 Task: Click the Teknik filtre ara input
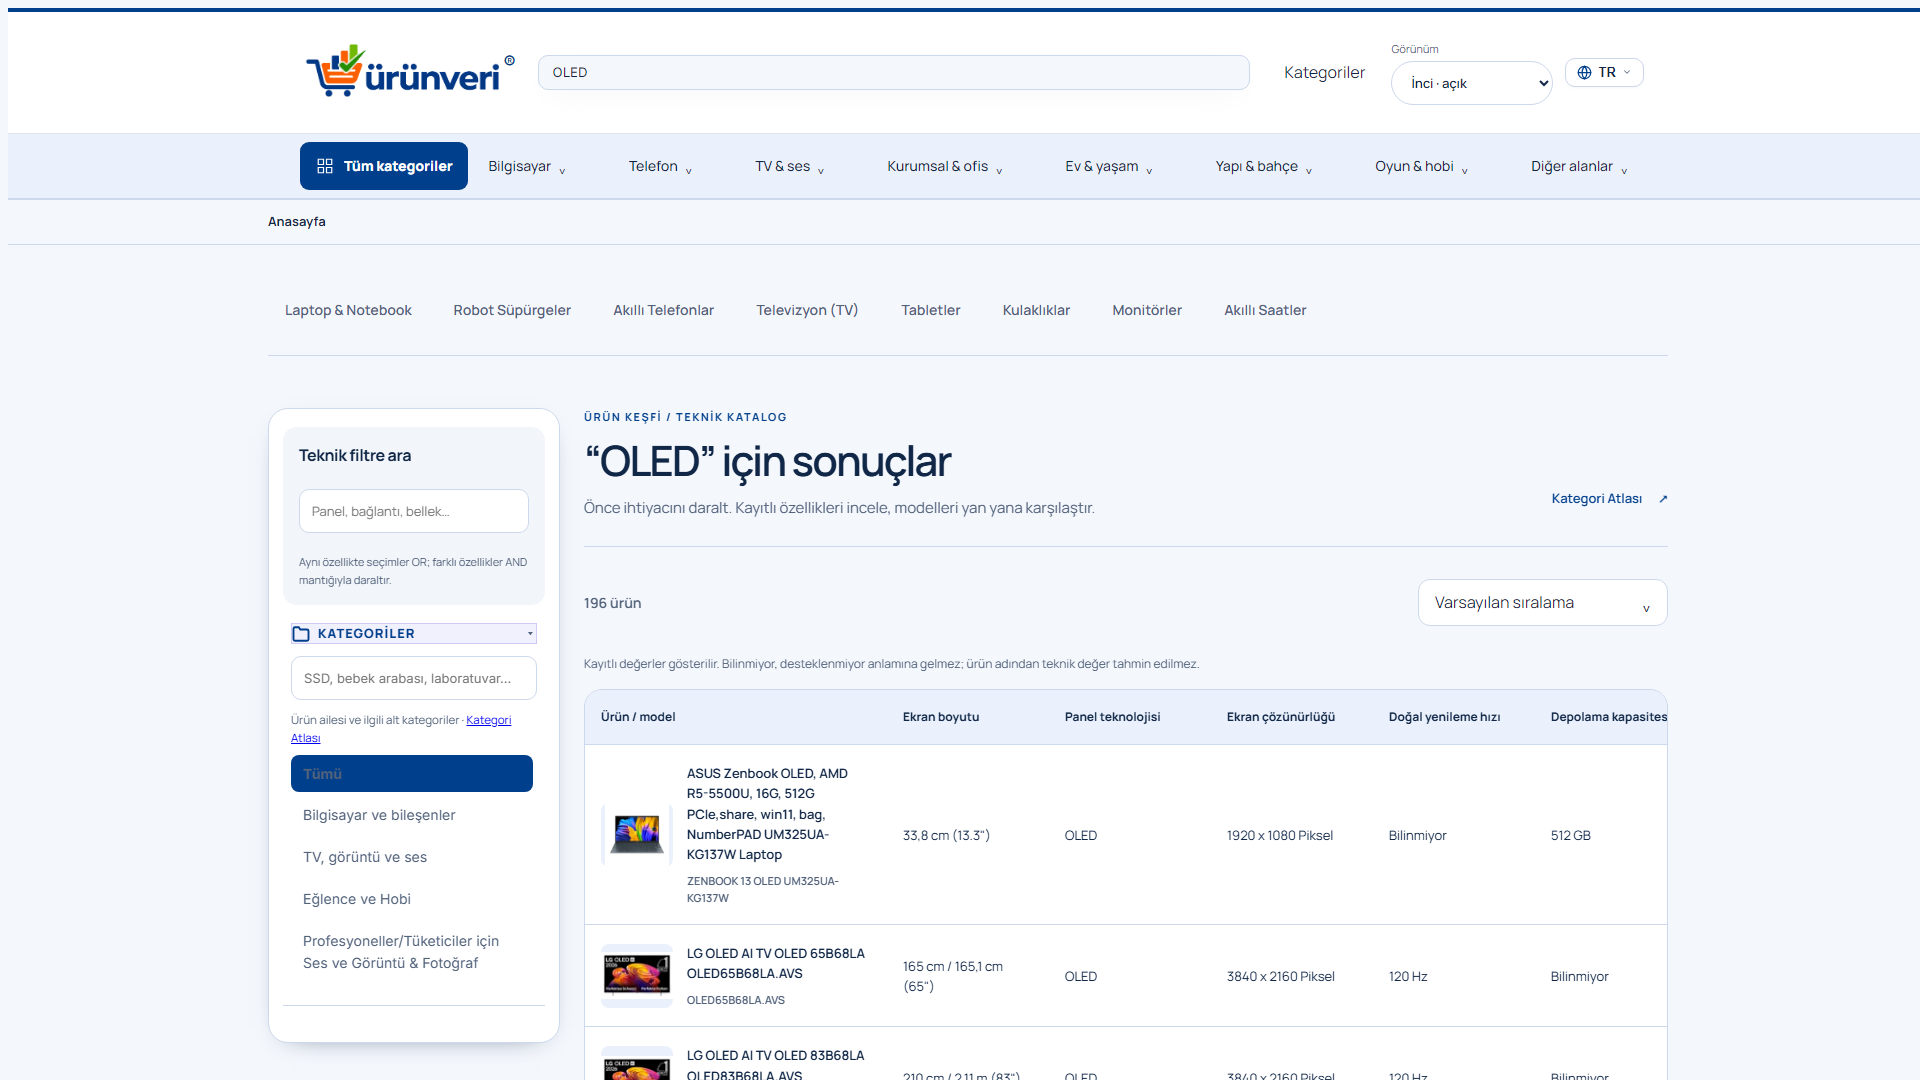coord(414,511)
